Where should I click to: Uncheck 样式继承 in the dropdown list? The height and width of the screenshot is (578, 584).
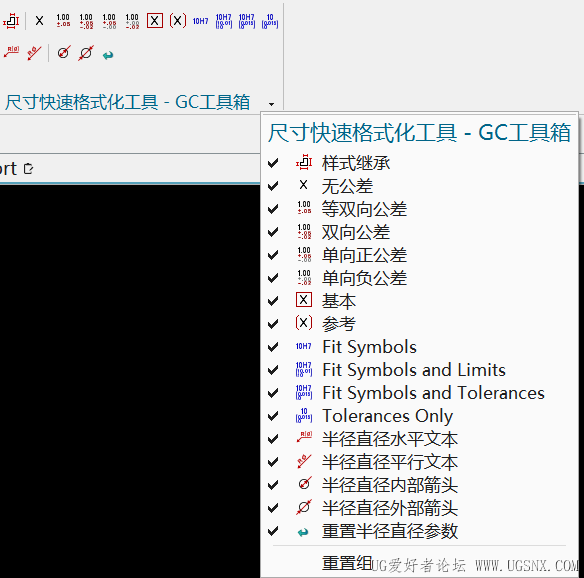(x=419, y=163)
